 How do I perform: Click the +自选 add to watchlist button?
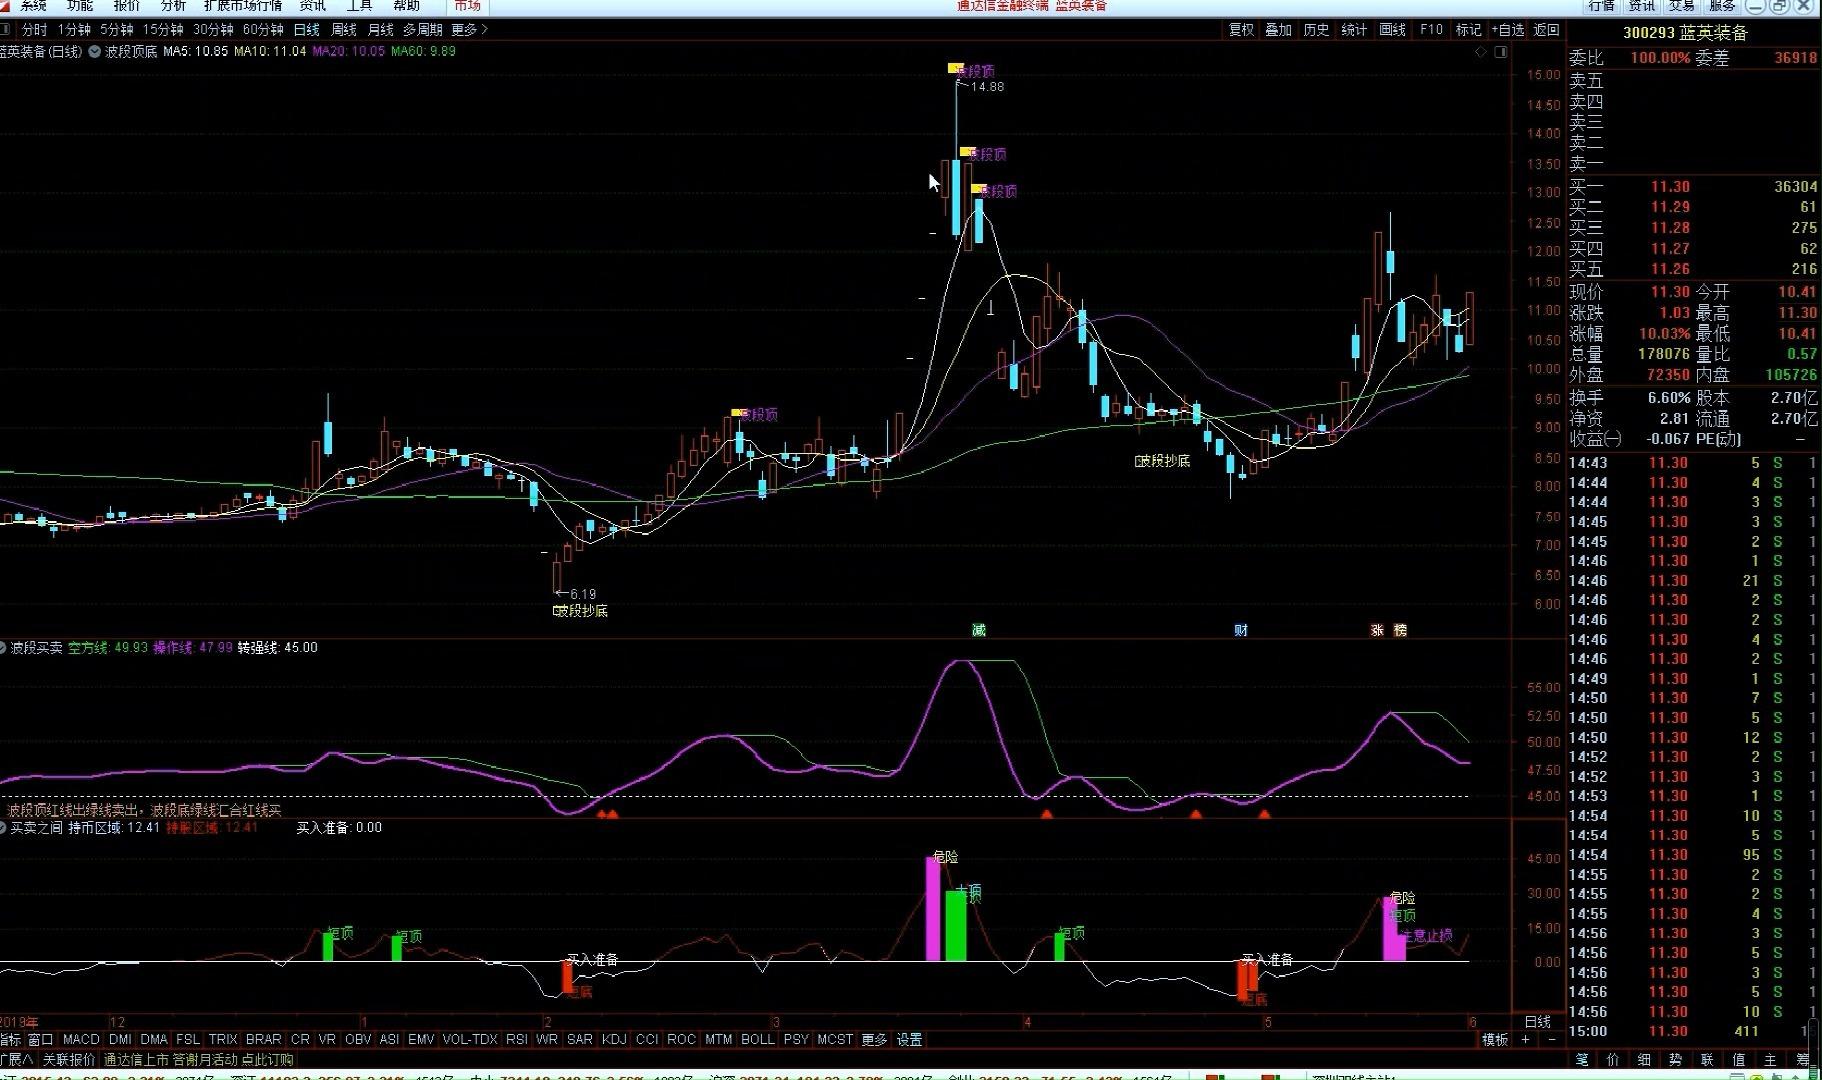tap(1508, 30)
